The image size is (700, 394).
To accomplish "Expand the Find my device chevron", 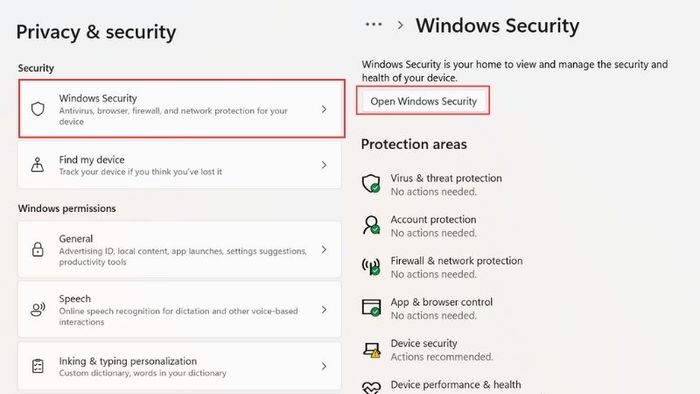I will click(324, 165).
